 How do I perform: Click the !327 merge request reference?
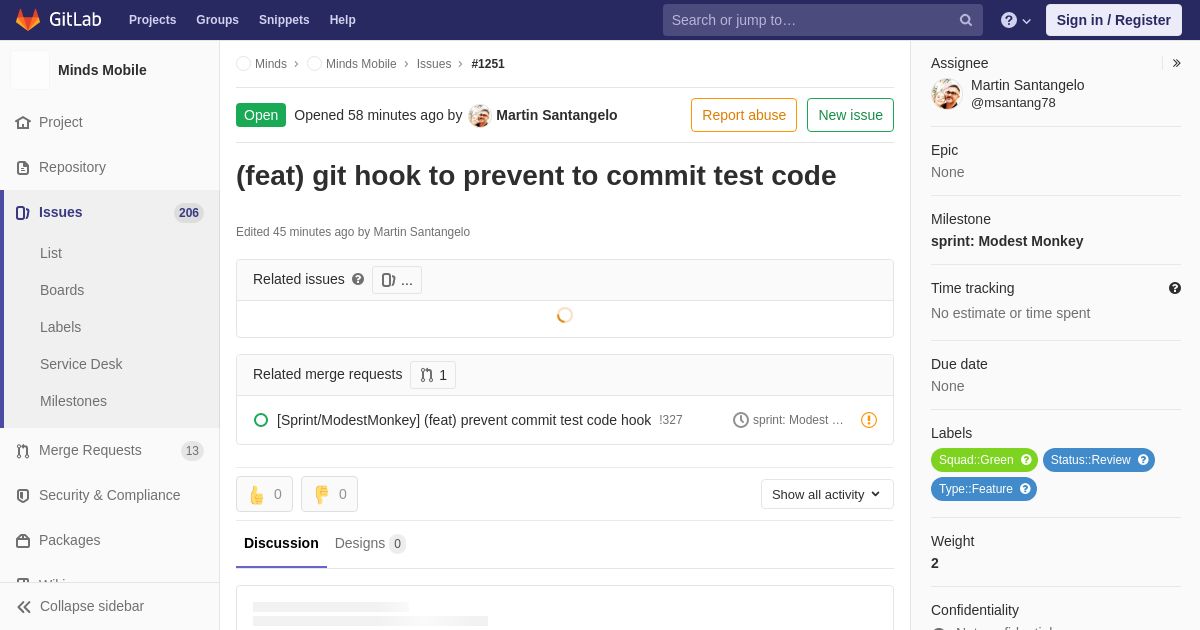[x=671, y=420]
